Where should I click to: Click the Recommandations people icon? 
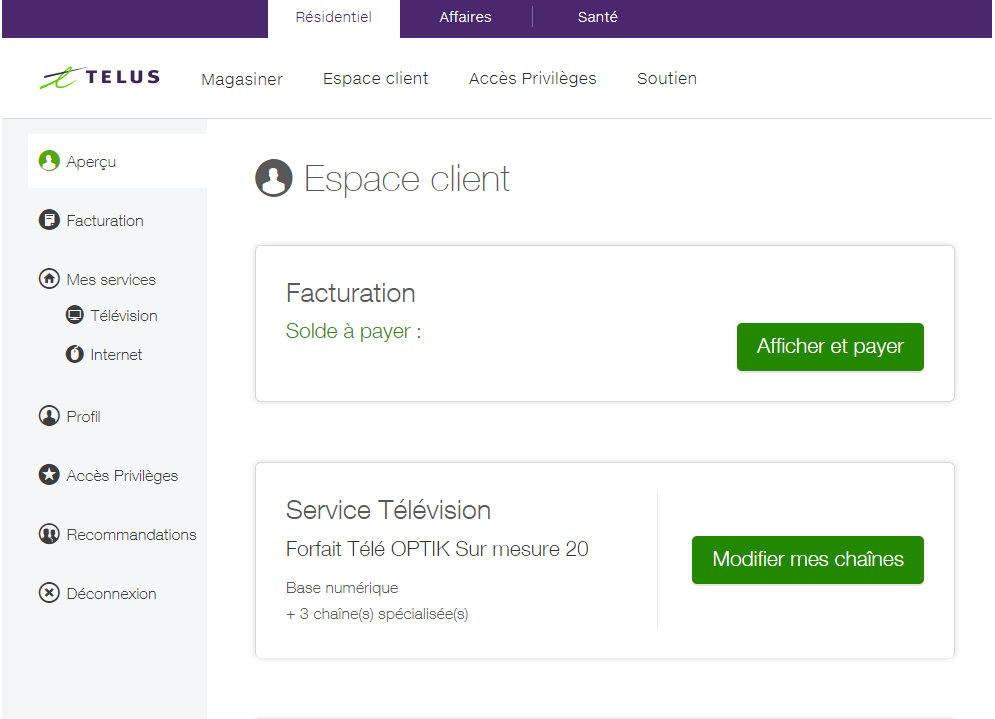(49, 534)
